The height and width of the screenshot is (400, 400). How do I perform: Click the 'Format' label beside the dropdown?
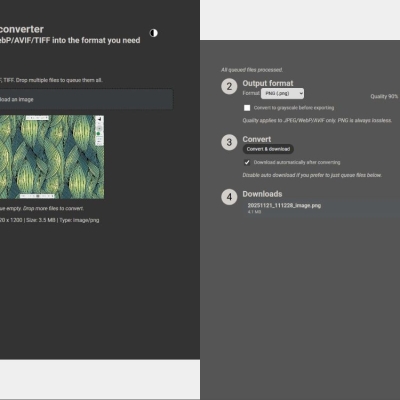[x=251, y=93]
